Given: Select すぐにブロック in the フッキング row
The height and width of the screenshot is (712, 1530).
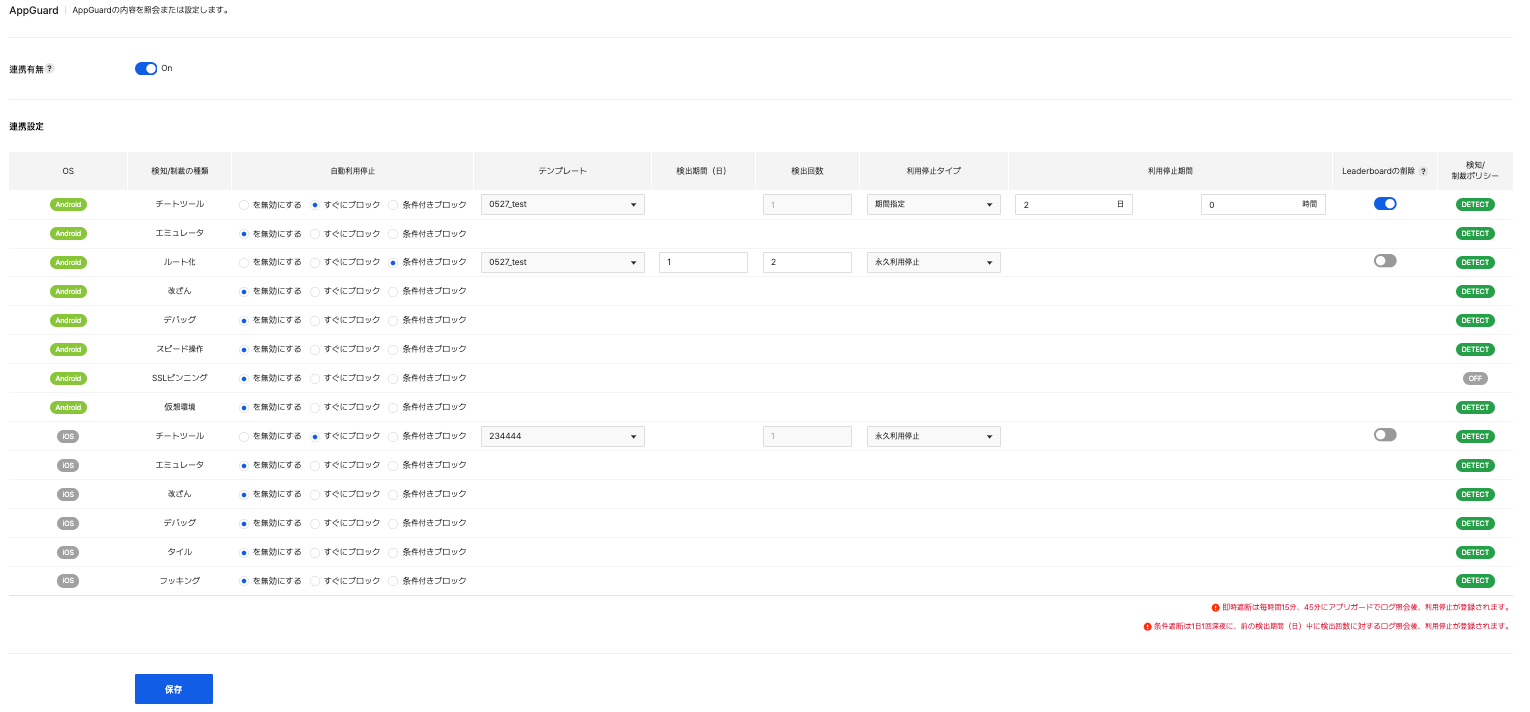Looking at the screenshot, I should [315, 582].
